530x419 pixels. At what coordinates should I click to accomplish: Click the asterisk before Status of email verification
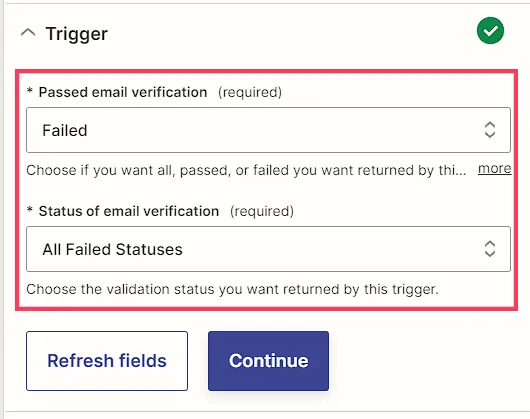pos(30,210)
